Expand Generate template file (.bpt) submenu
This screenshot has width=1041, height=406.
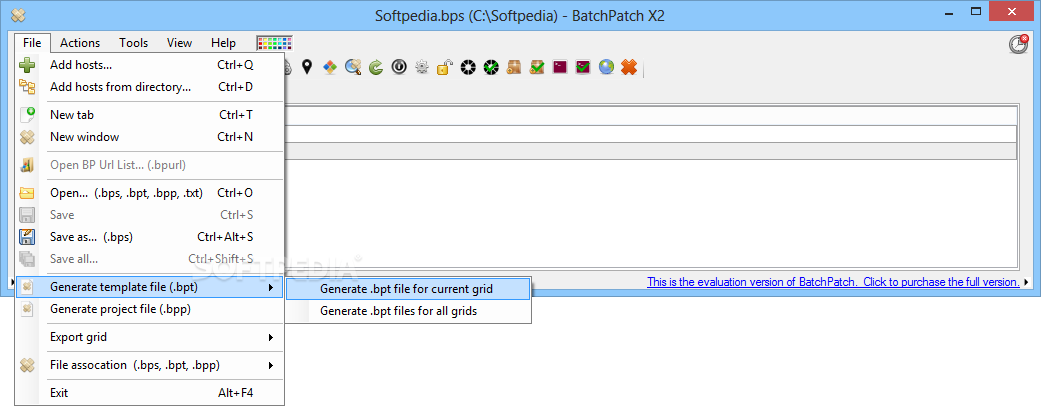pos(150,287)
